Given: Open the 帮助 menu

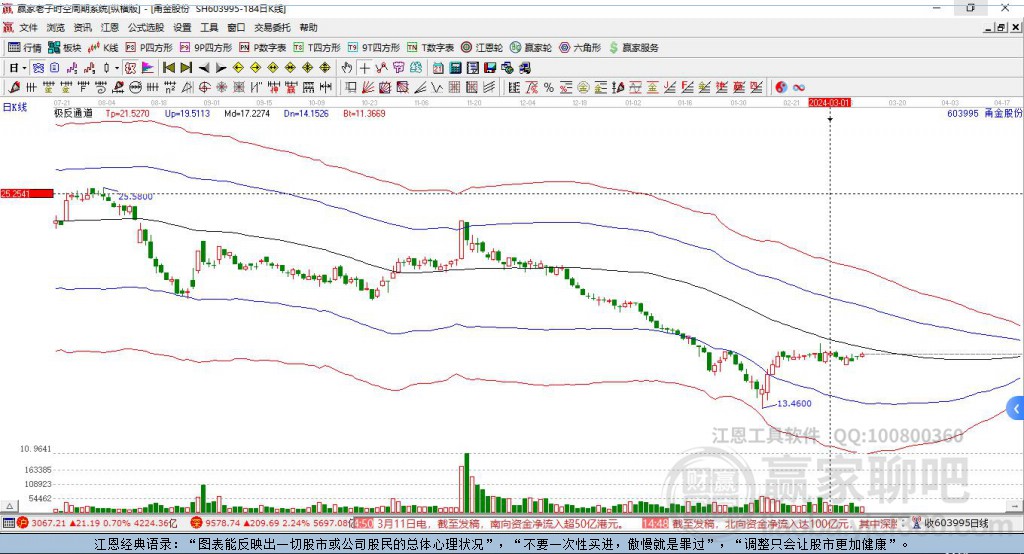Looking at the screenshot, I should click(x=308, y=27).
